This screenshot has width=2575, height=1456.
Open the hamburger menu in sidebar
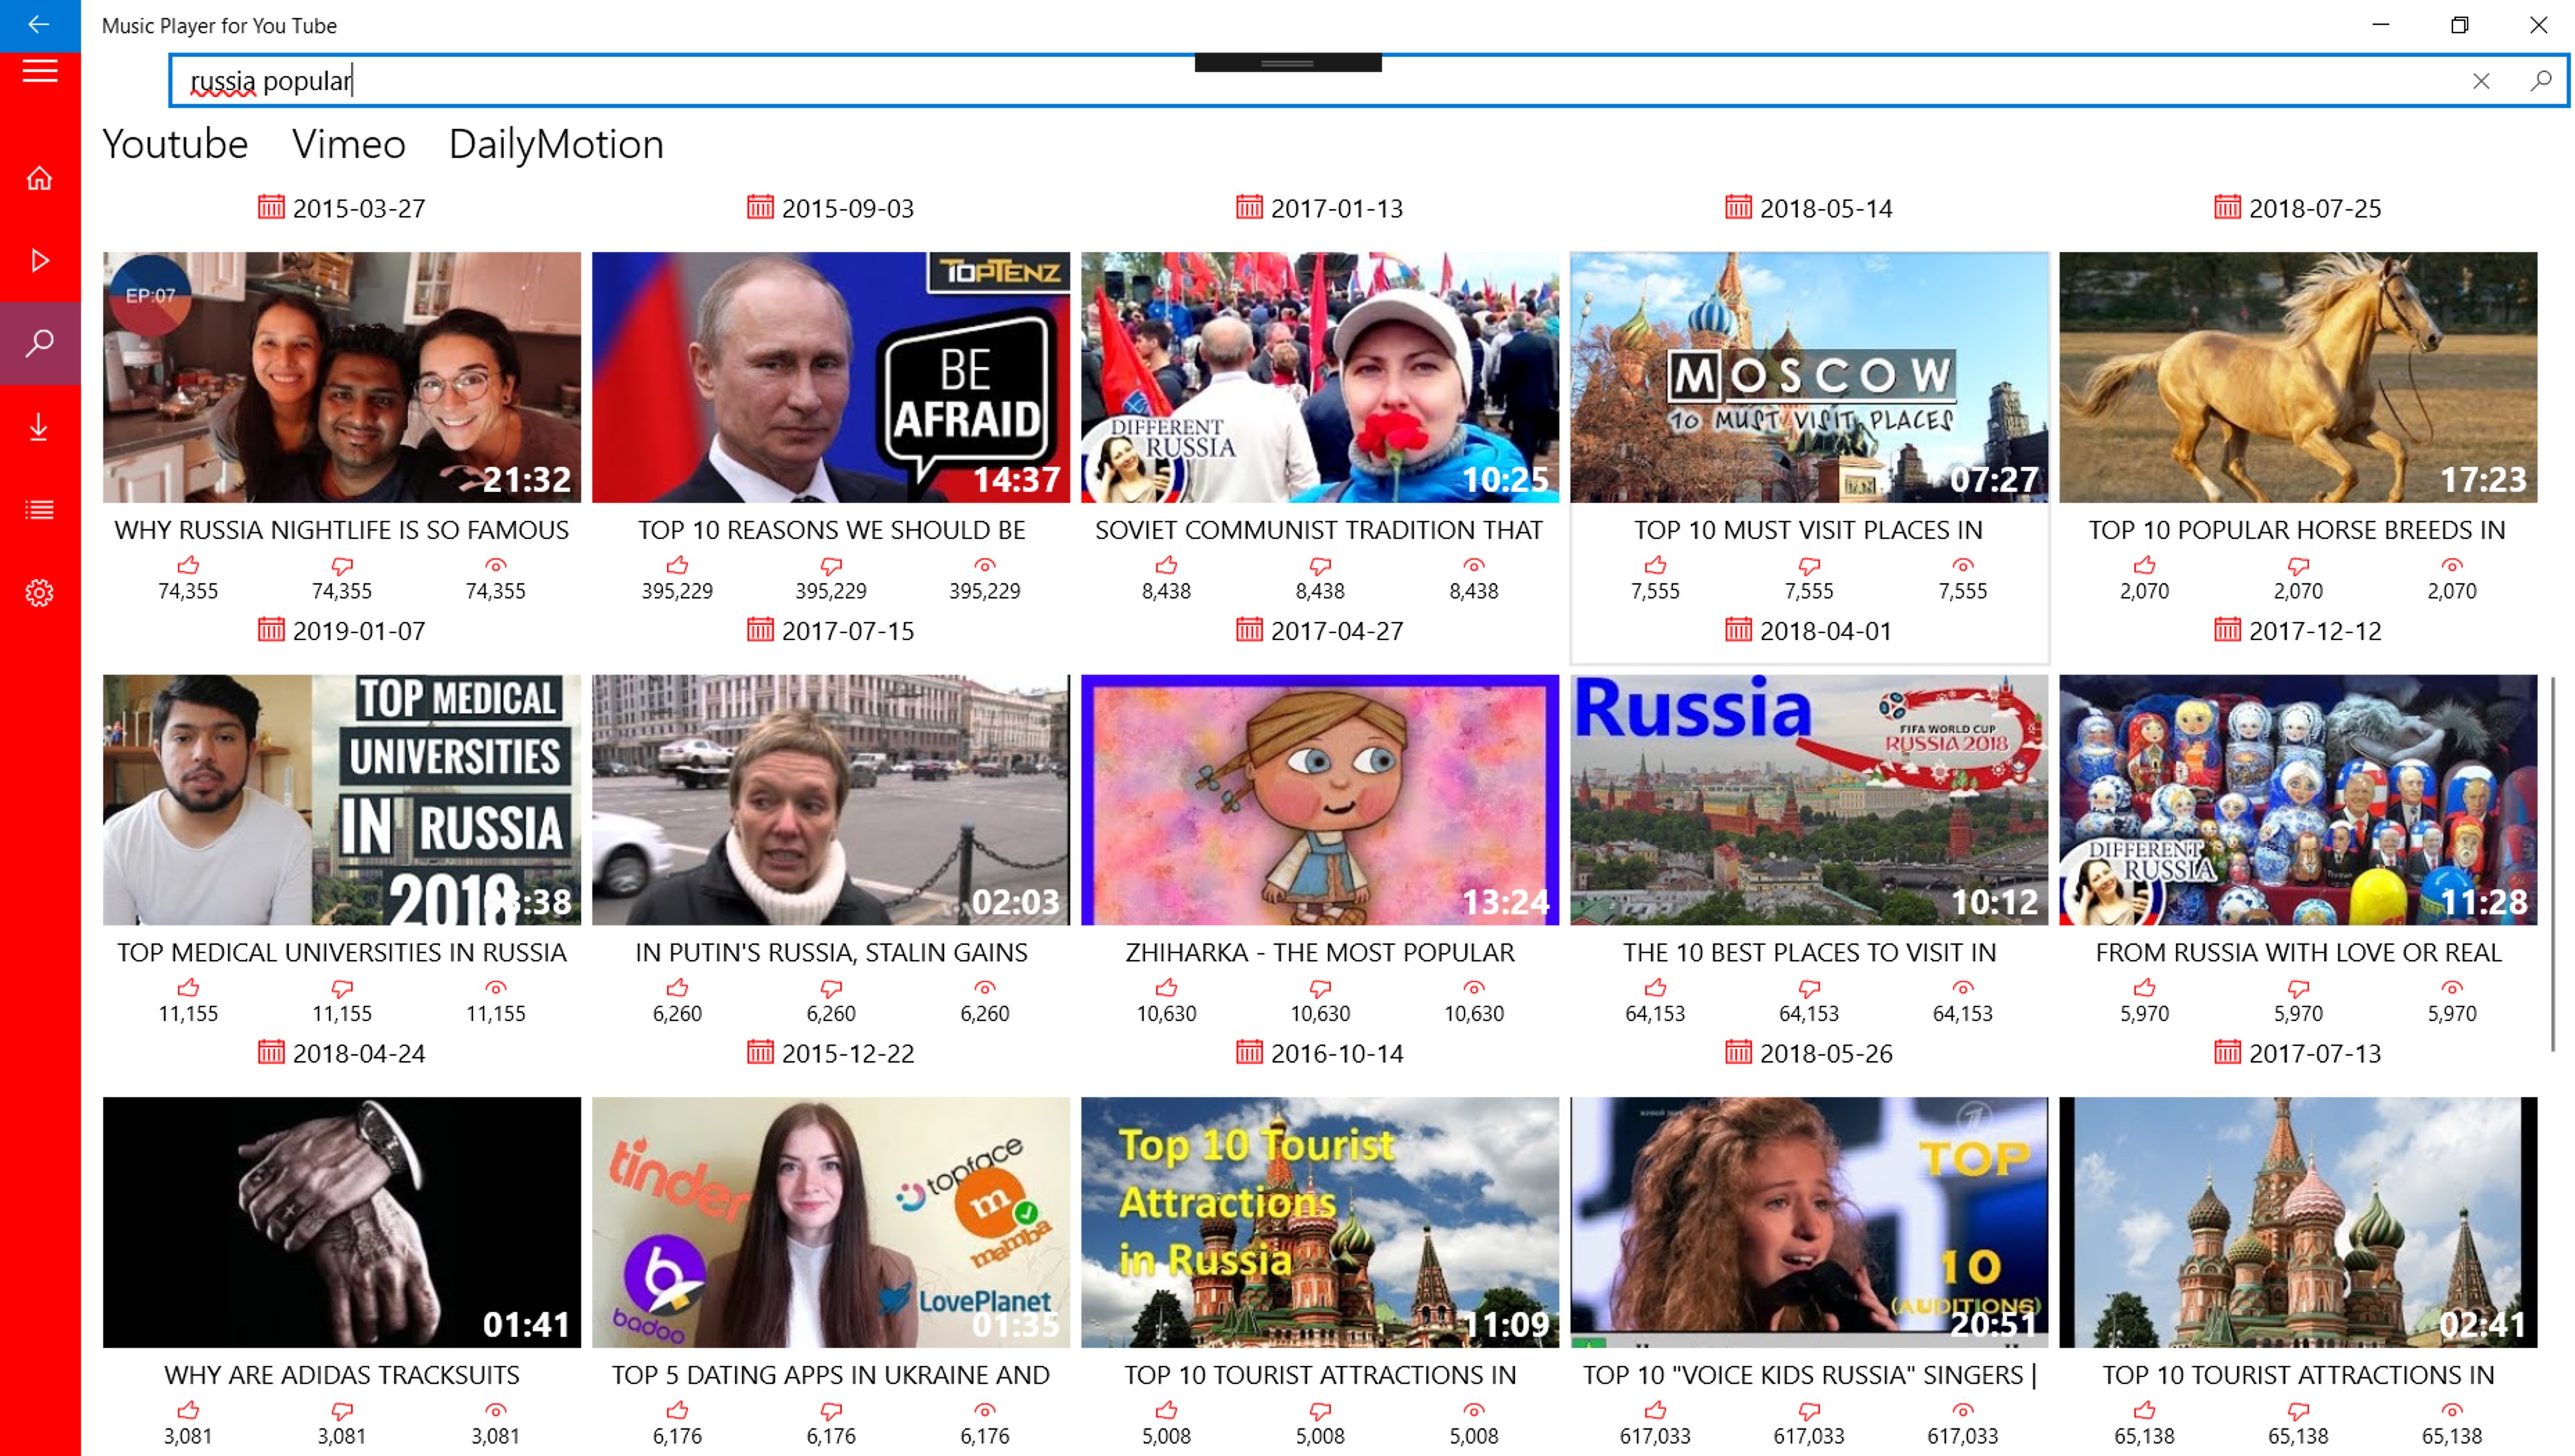click(40, 71)
